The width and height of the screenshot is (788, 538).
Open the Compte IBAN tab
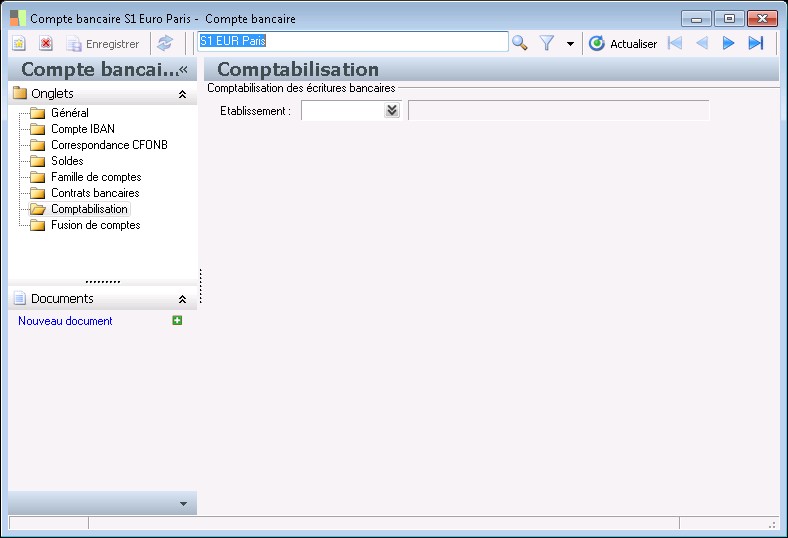(x=83, y=129)
